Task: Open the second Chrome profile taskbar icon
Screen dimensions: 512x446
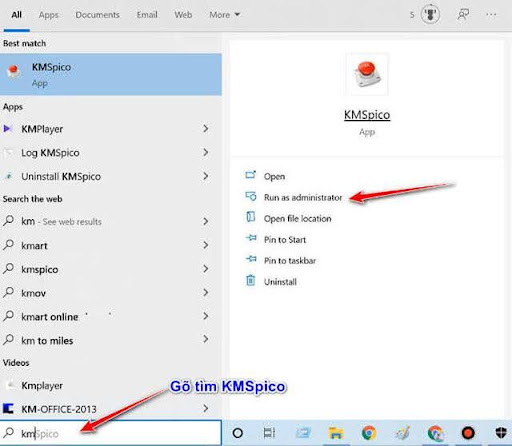Action: coord(435,433)
